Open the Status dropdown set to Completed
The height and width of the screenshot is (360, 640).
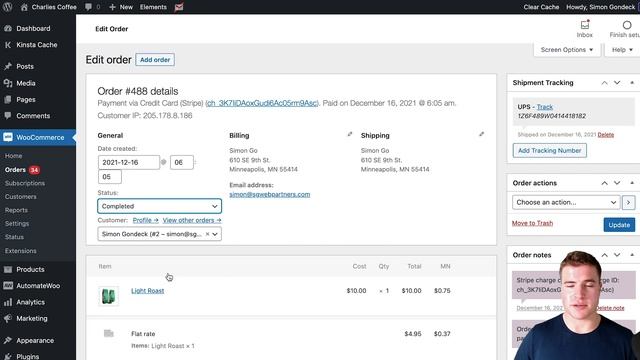click(x=160, y=206)
